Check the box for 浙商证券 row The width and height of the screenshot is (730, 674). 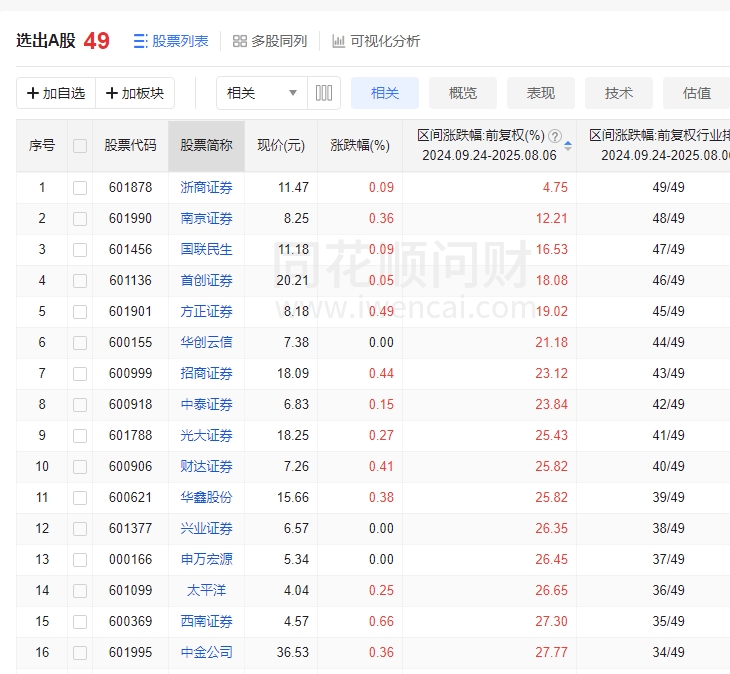[80, 188]
